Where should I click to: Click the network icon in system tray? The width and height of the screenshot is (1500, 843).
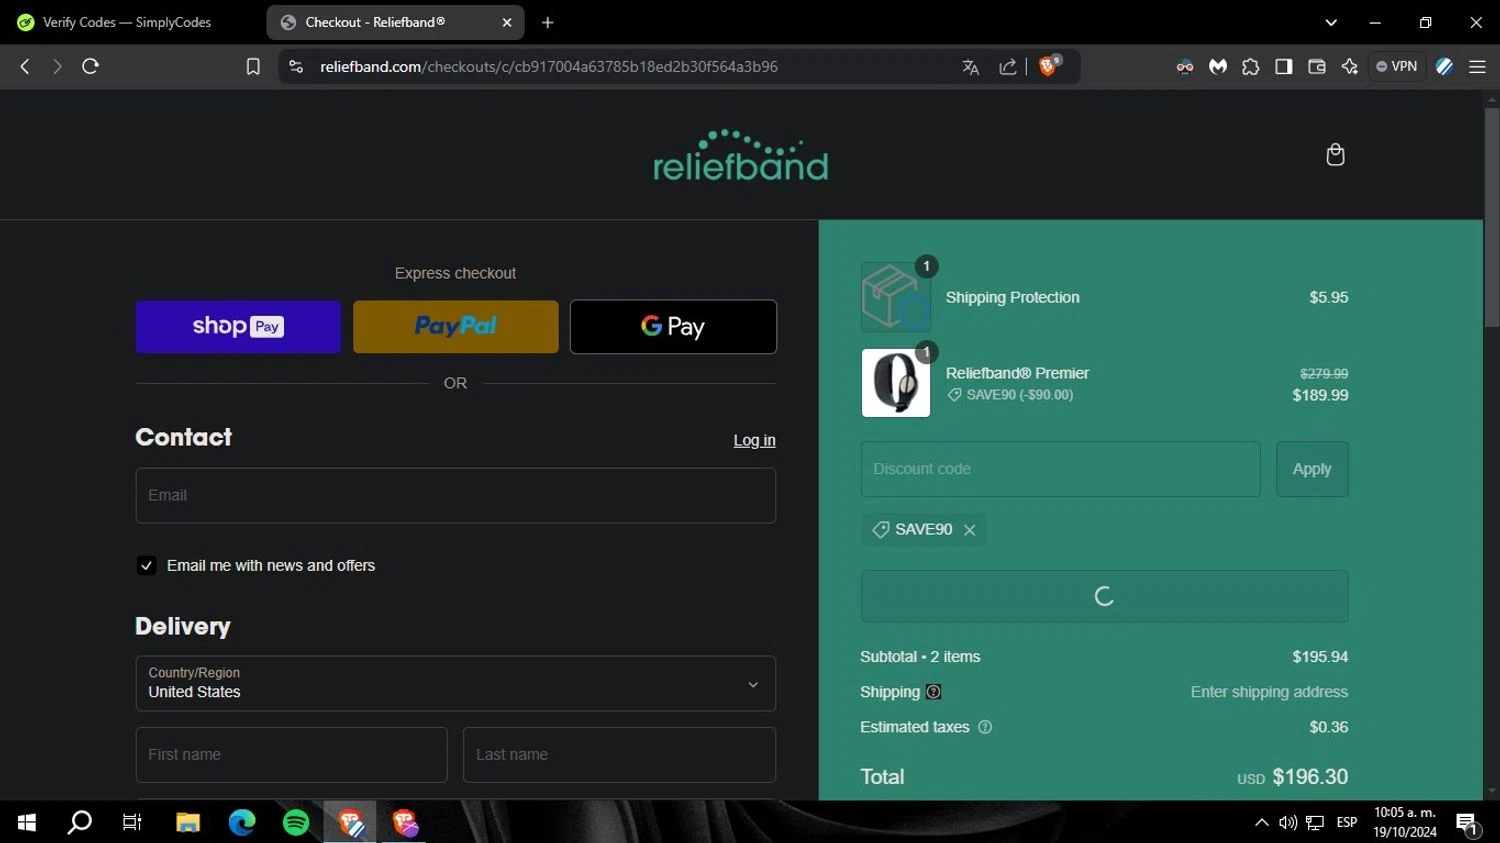[x=1316, y=822]
